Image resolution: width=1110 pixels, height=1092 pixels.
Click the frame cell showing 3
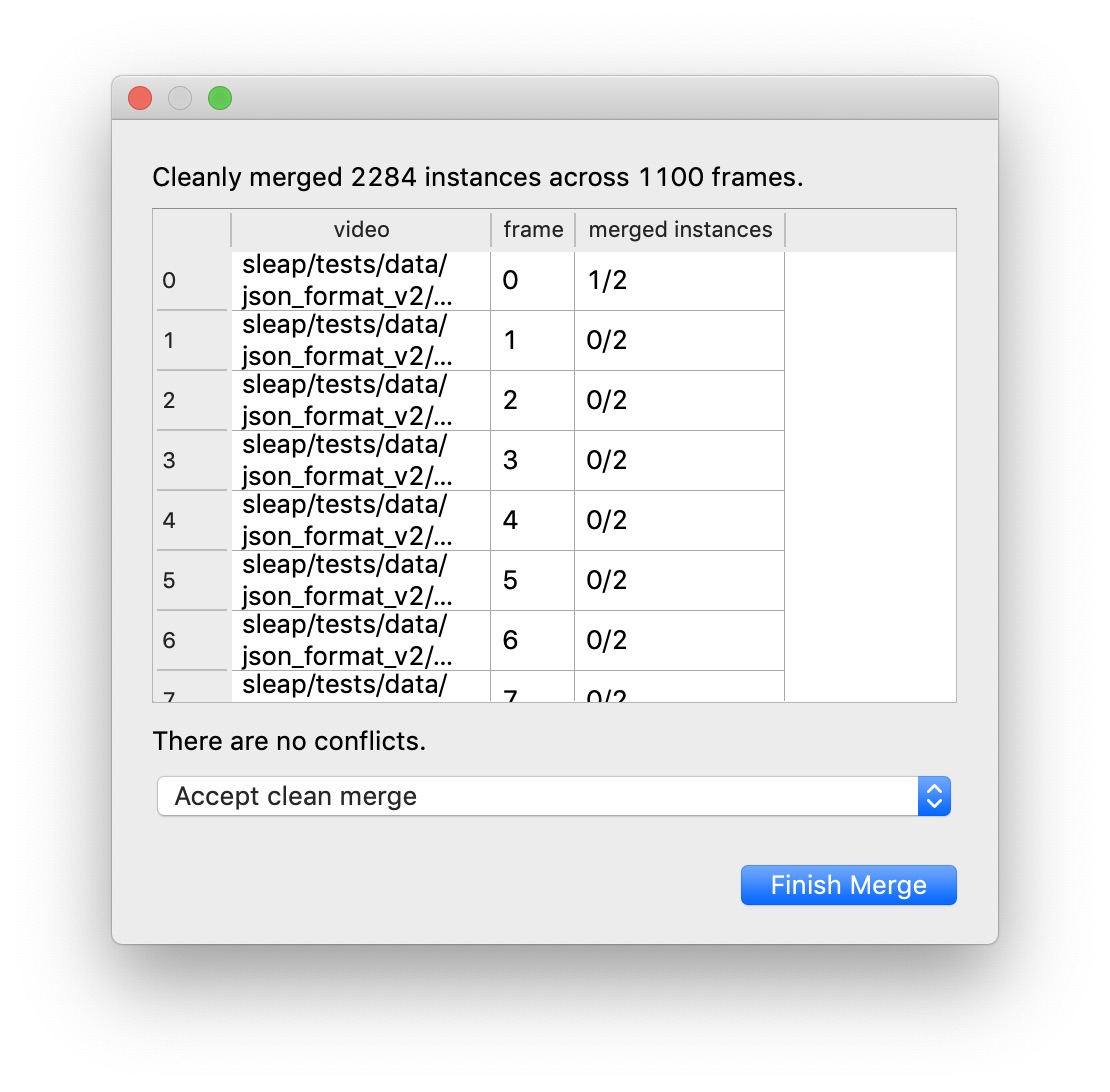tap(532, 461)
